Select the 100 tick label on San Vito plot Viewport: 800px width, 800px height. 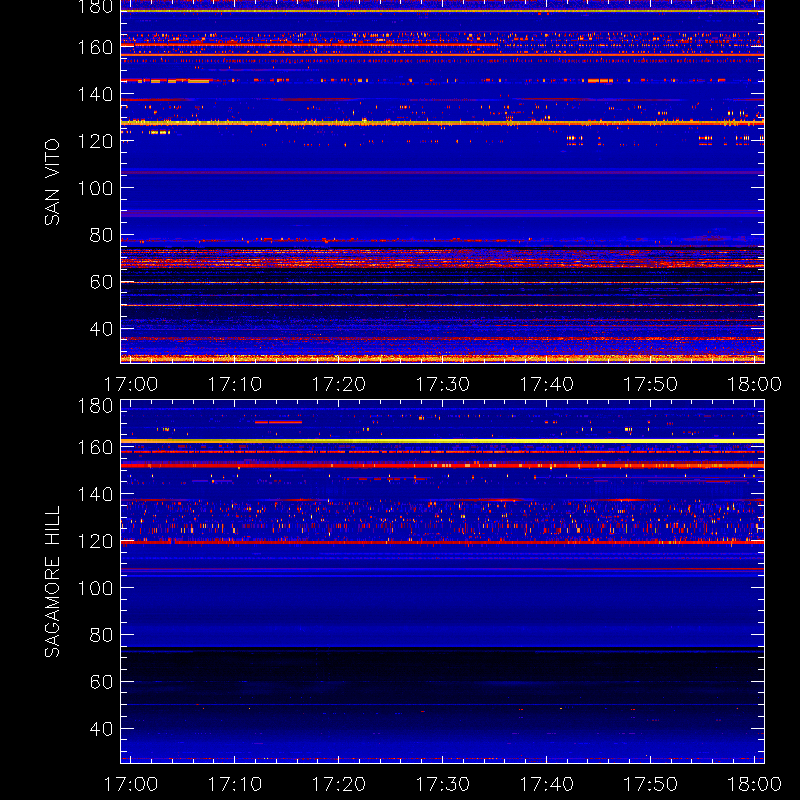[x=95, y=188]
